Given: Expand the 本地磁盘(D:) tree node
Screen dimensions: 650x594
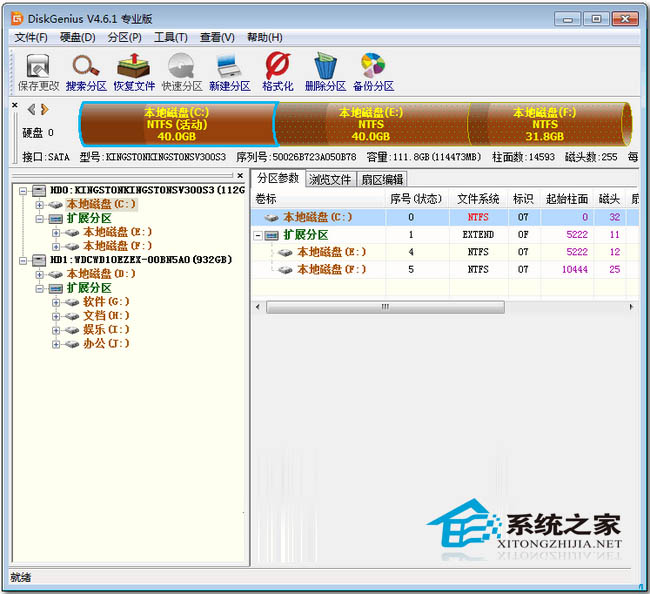Looking at the screenshot, I should [39, 274].
